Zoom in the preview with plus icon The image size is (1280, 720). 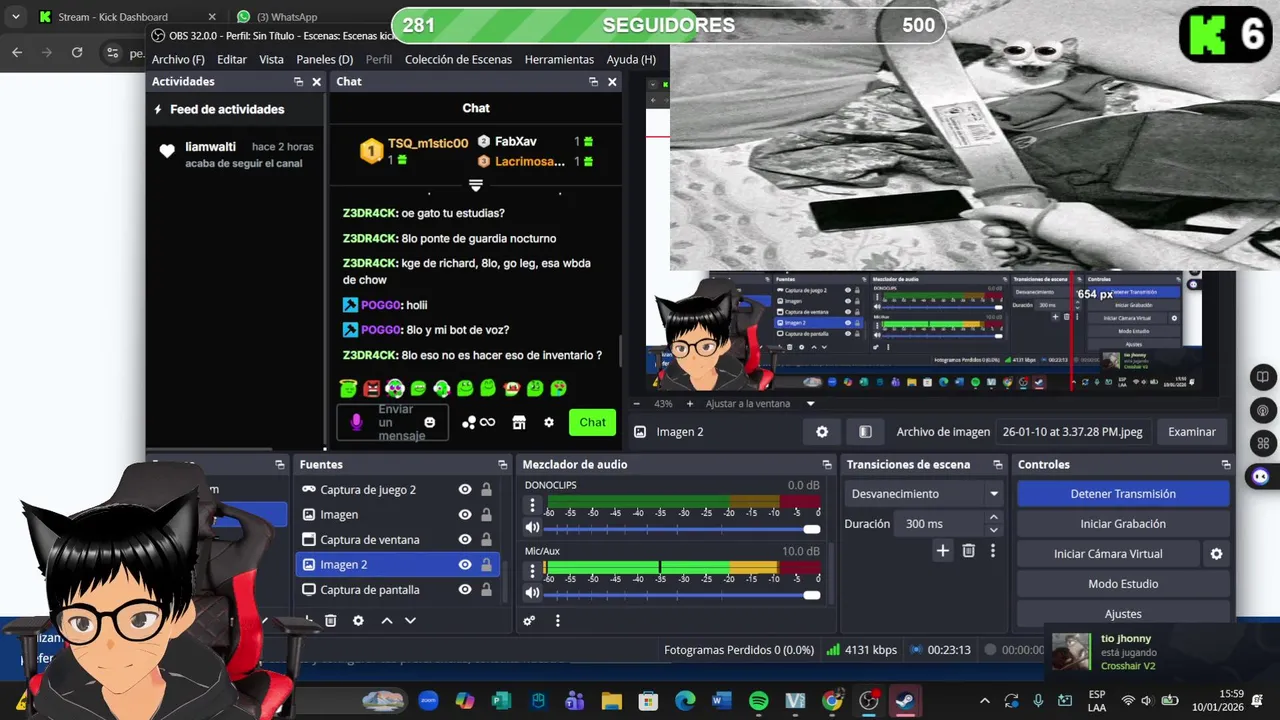[689, 404]
